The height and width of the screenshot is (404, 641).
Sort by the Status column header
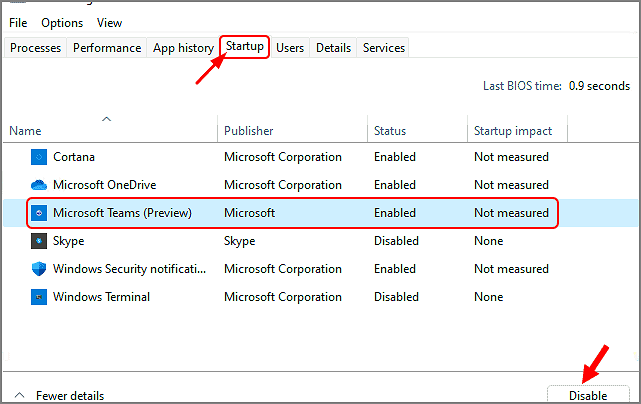coord(390,131)
